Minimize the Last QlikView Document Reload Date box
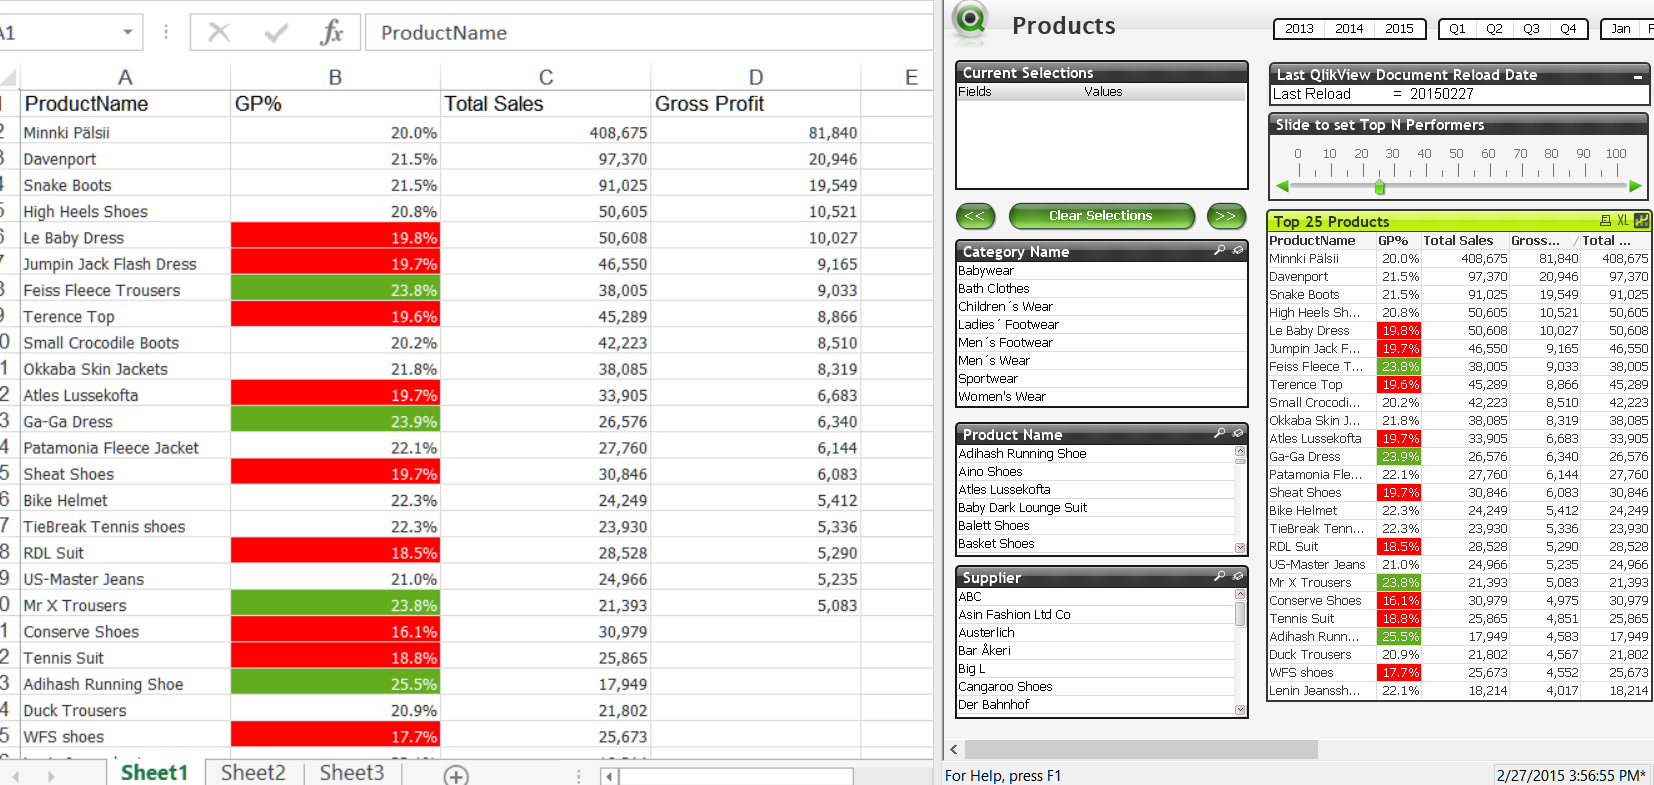This screenshot has height=785, width=1654. 1638,76
